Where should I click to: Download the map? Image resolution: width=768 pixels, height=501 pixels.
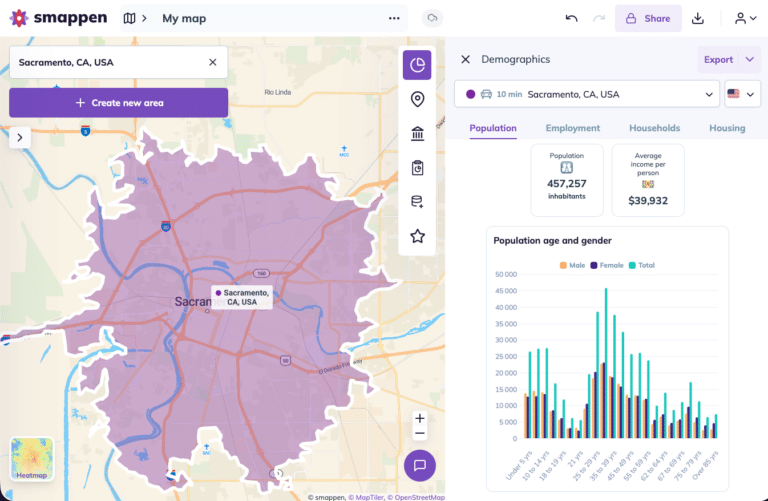pos(697,18)
